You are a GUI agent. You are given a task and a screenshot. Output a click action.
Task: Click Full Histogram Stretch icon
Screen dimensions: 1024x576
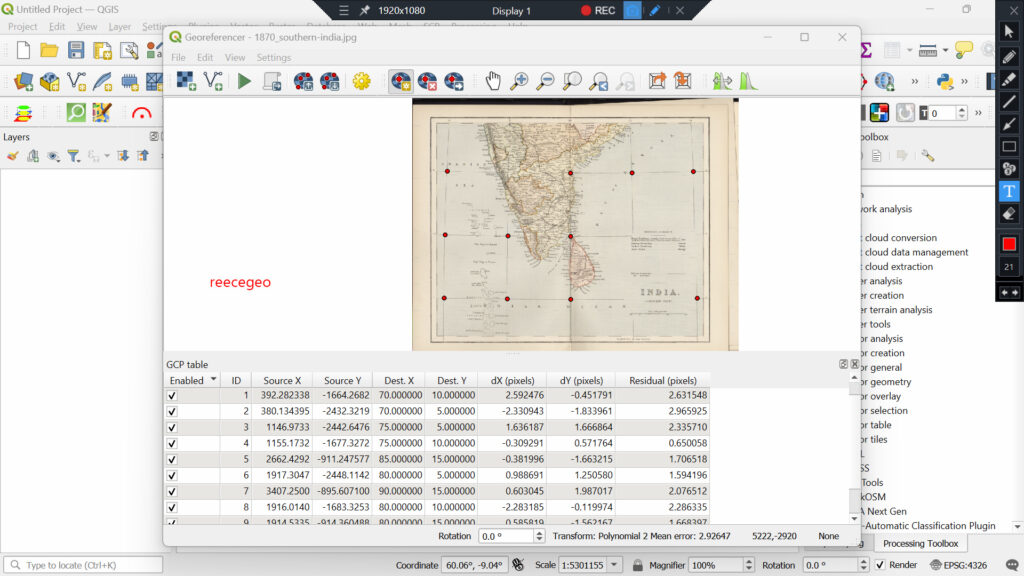pyautogui.click(x=722, y=81)
